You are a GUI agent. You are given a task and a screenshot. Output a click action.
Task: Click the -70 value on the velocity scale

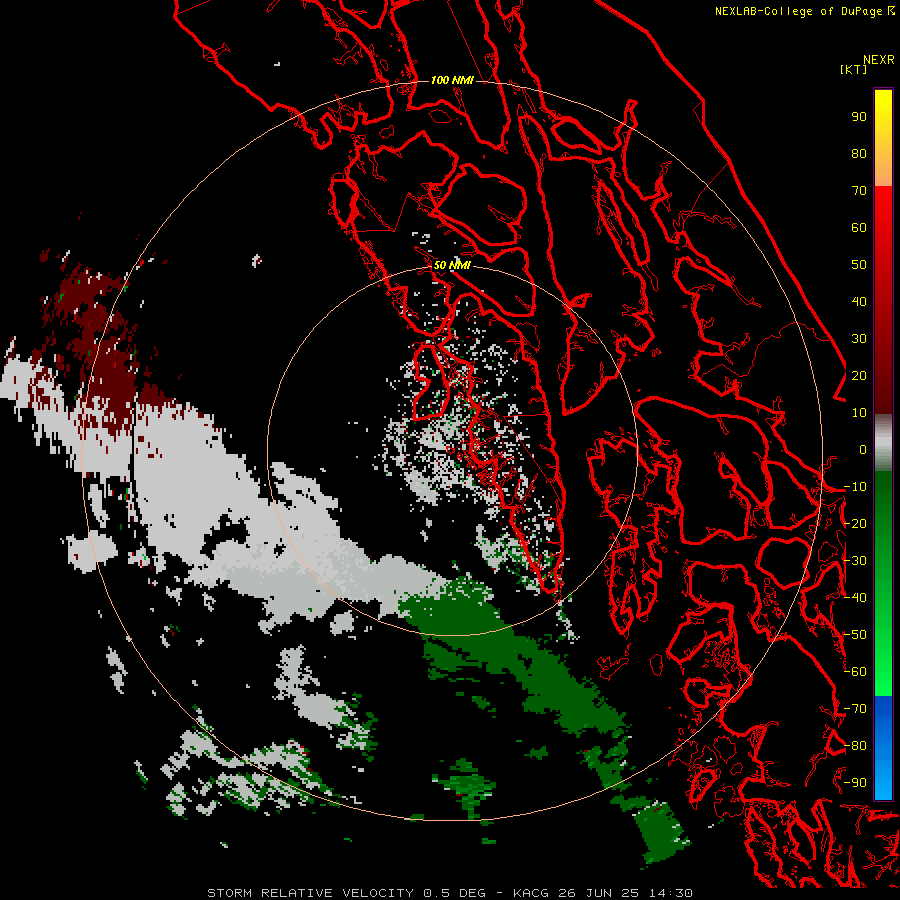click(855, 709)
